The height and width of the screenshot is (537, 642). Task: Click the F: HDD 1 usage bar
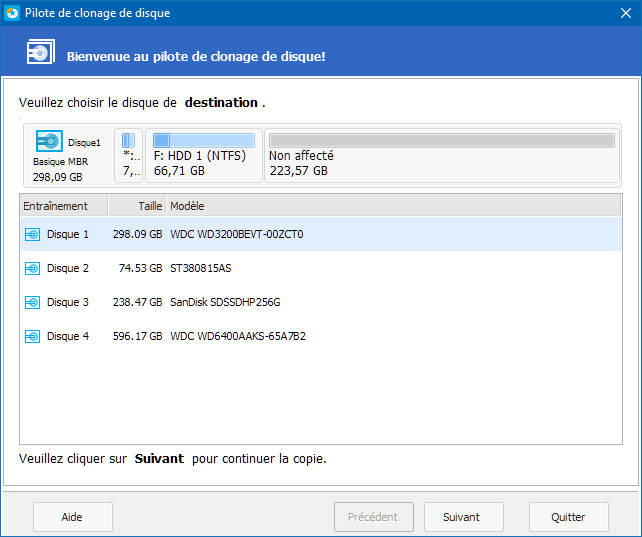[204, 140]
